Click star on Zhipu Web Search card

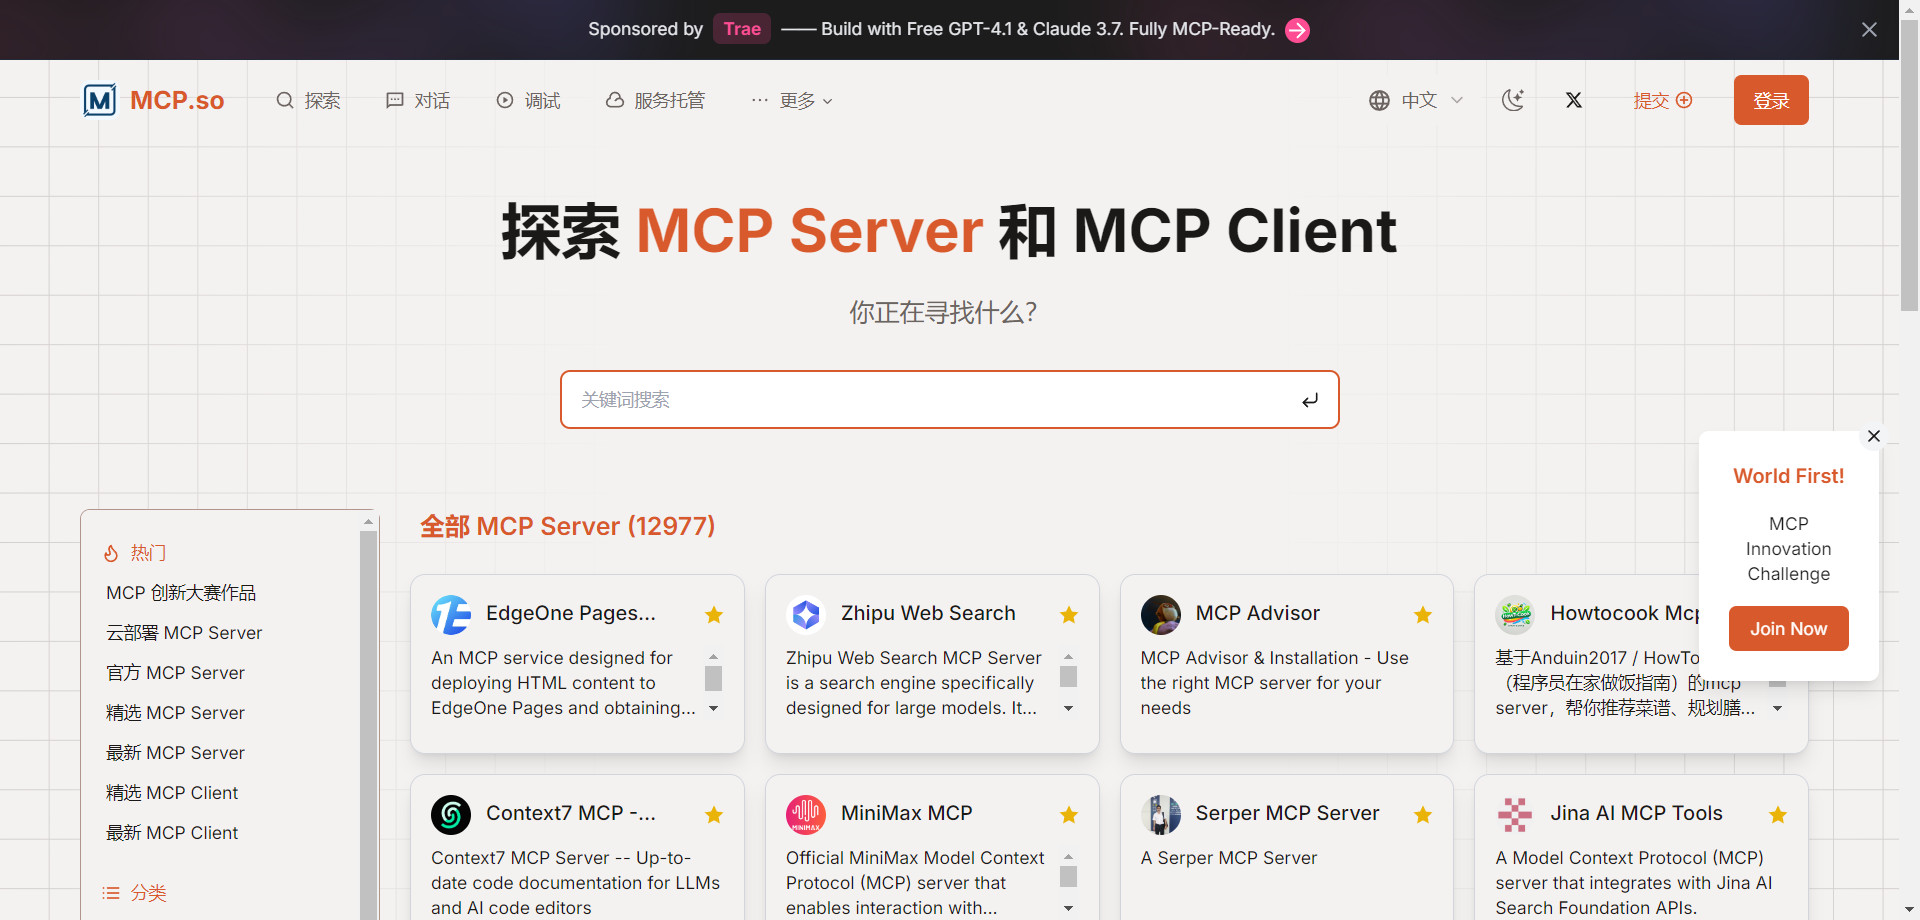[x=1069, y=615]
